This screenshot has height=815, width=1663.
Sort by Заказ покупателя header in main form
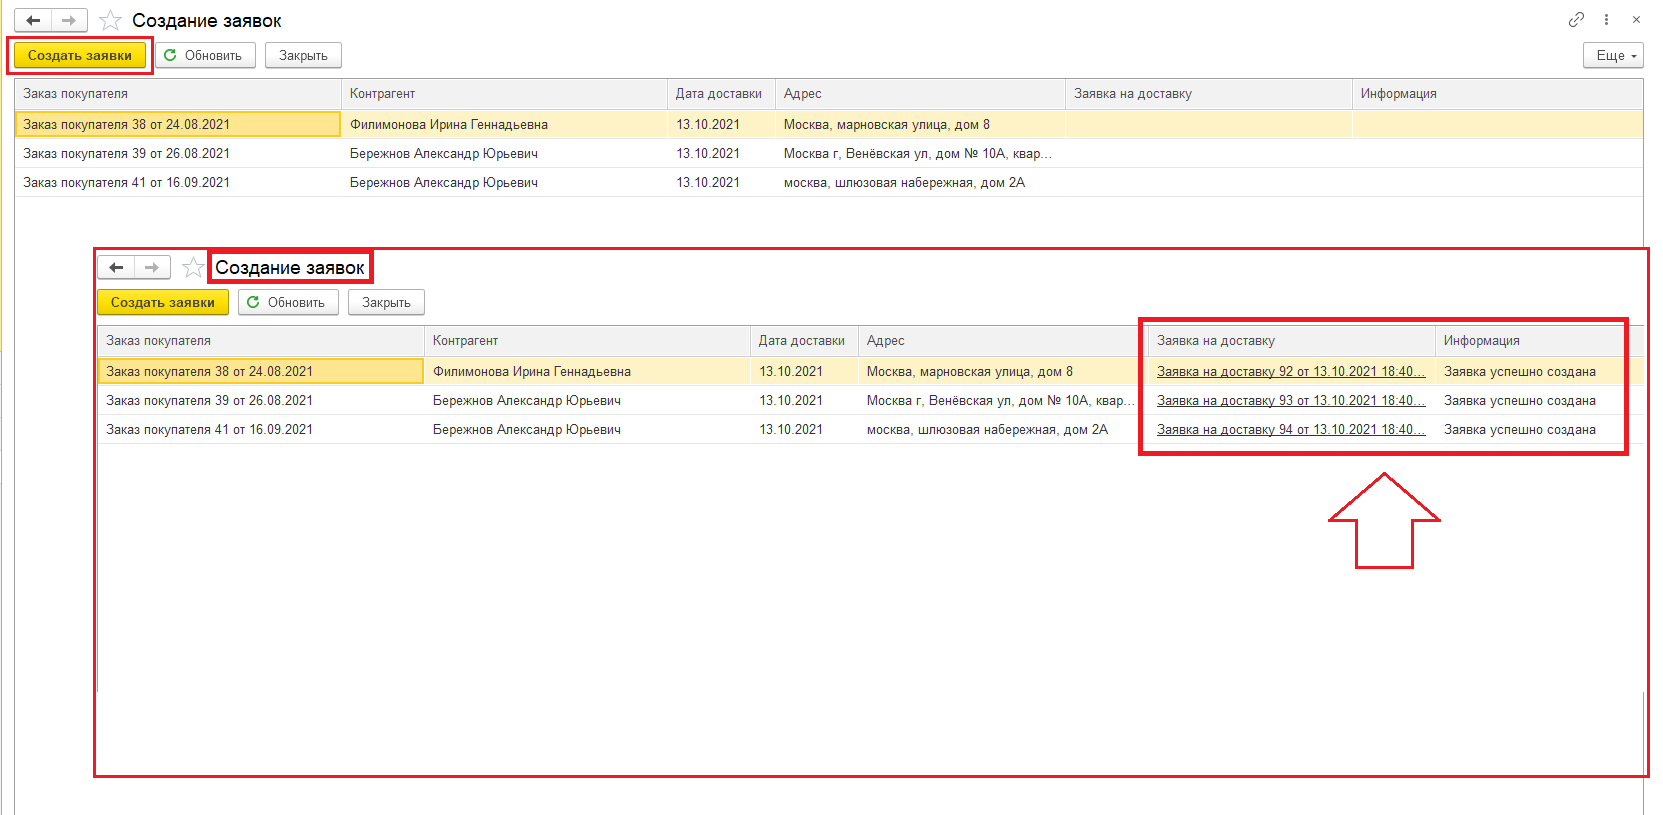click(178, 93)
